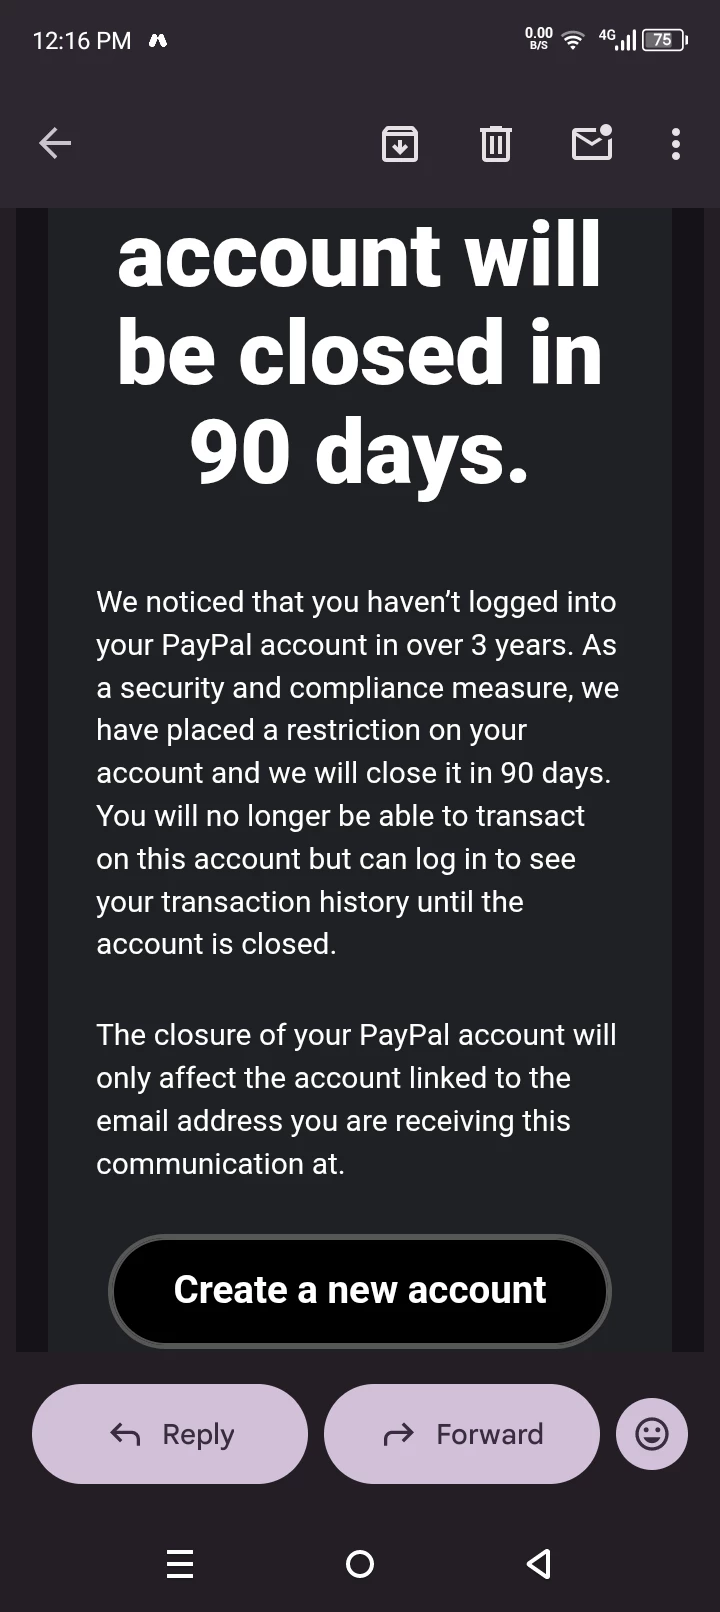Delete the email with trash icon
The image size is (720, 1612).
pos(495,144)
